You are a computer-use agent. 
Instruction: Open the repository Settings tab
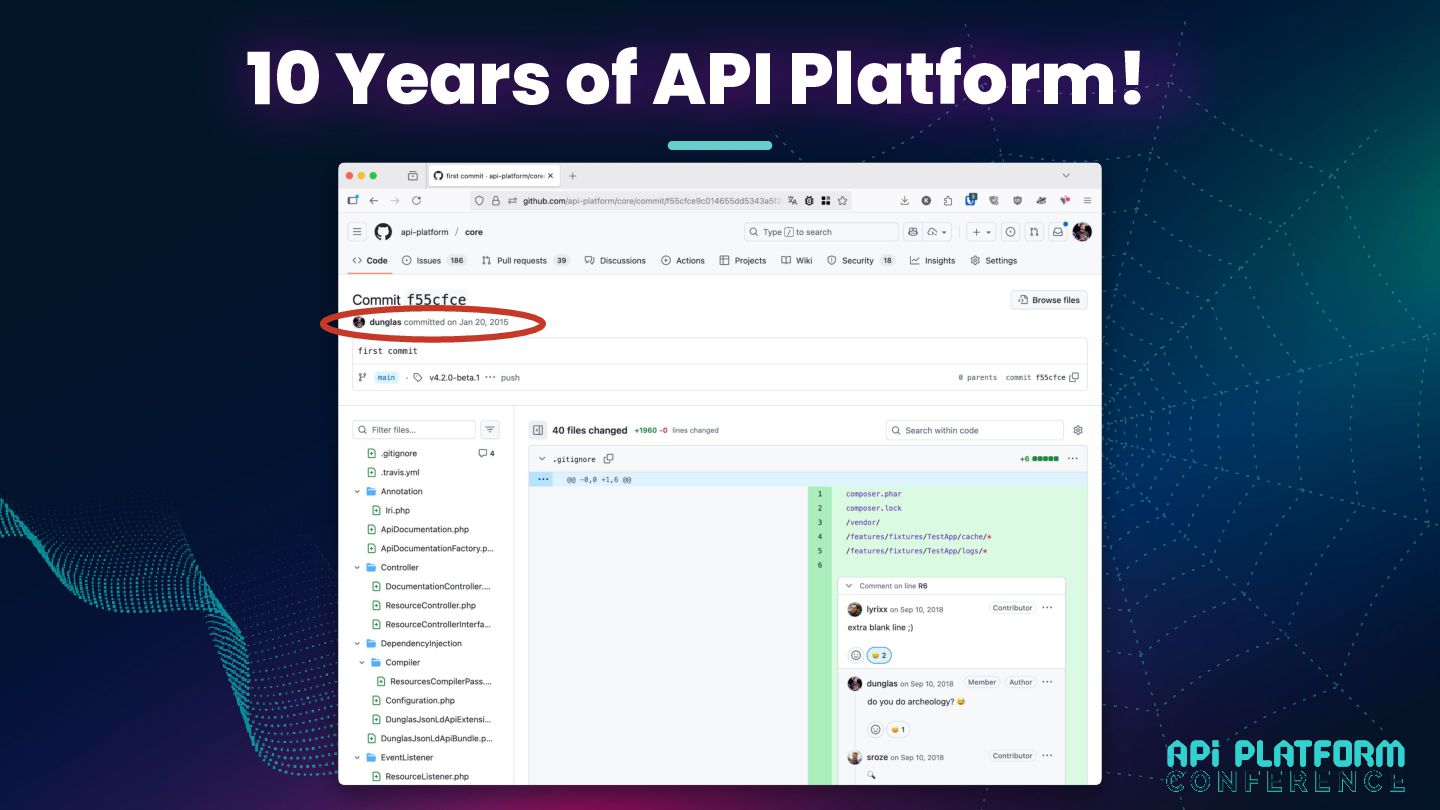click(994, 261)
